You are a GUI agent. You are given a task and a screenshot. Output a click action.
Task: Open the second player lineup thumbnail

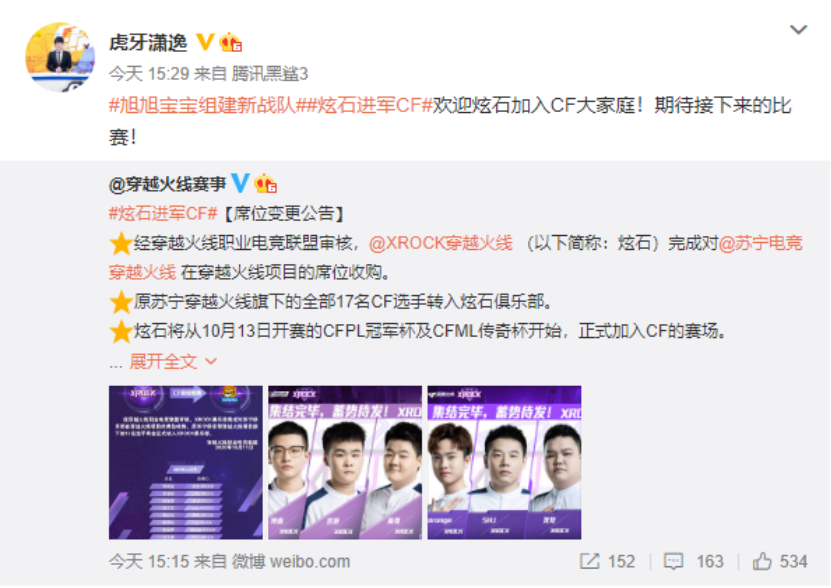[345, 462]
